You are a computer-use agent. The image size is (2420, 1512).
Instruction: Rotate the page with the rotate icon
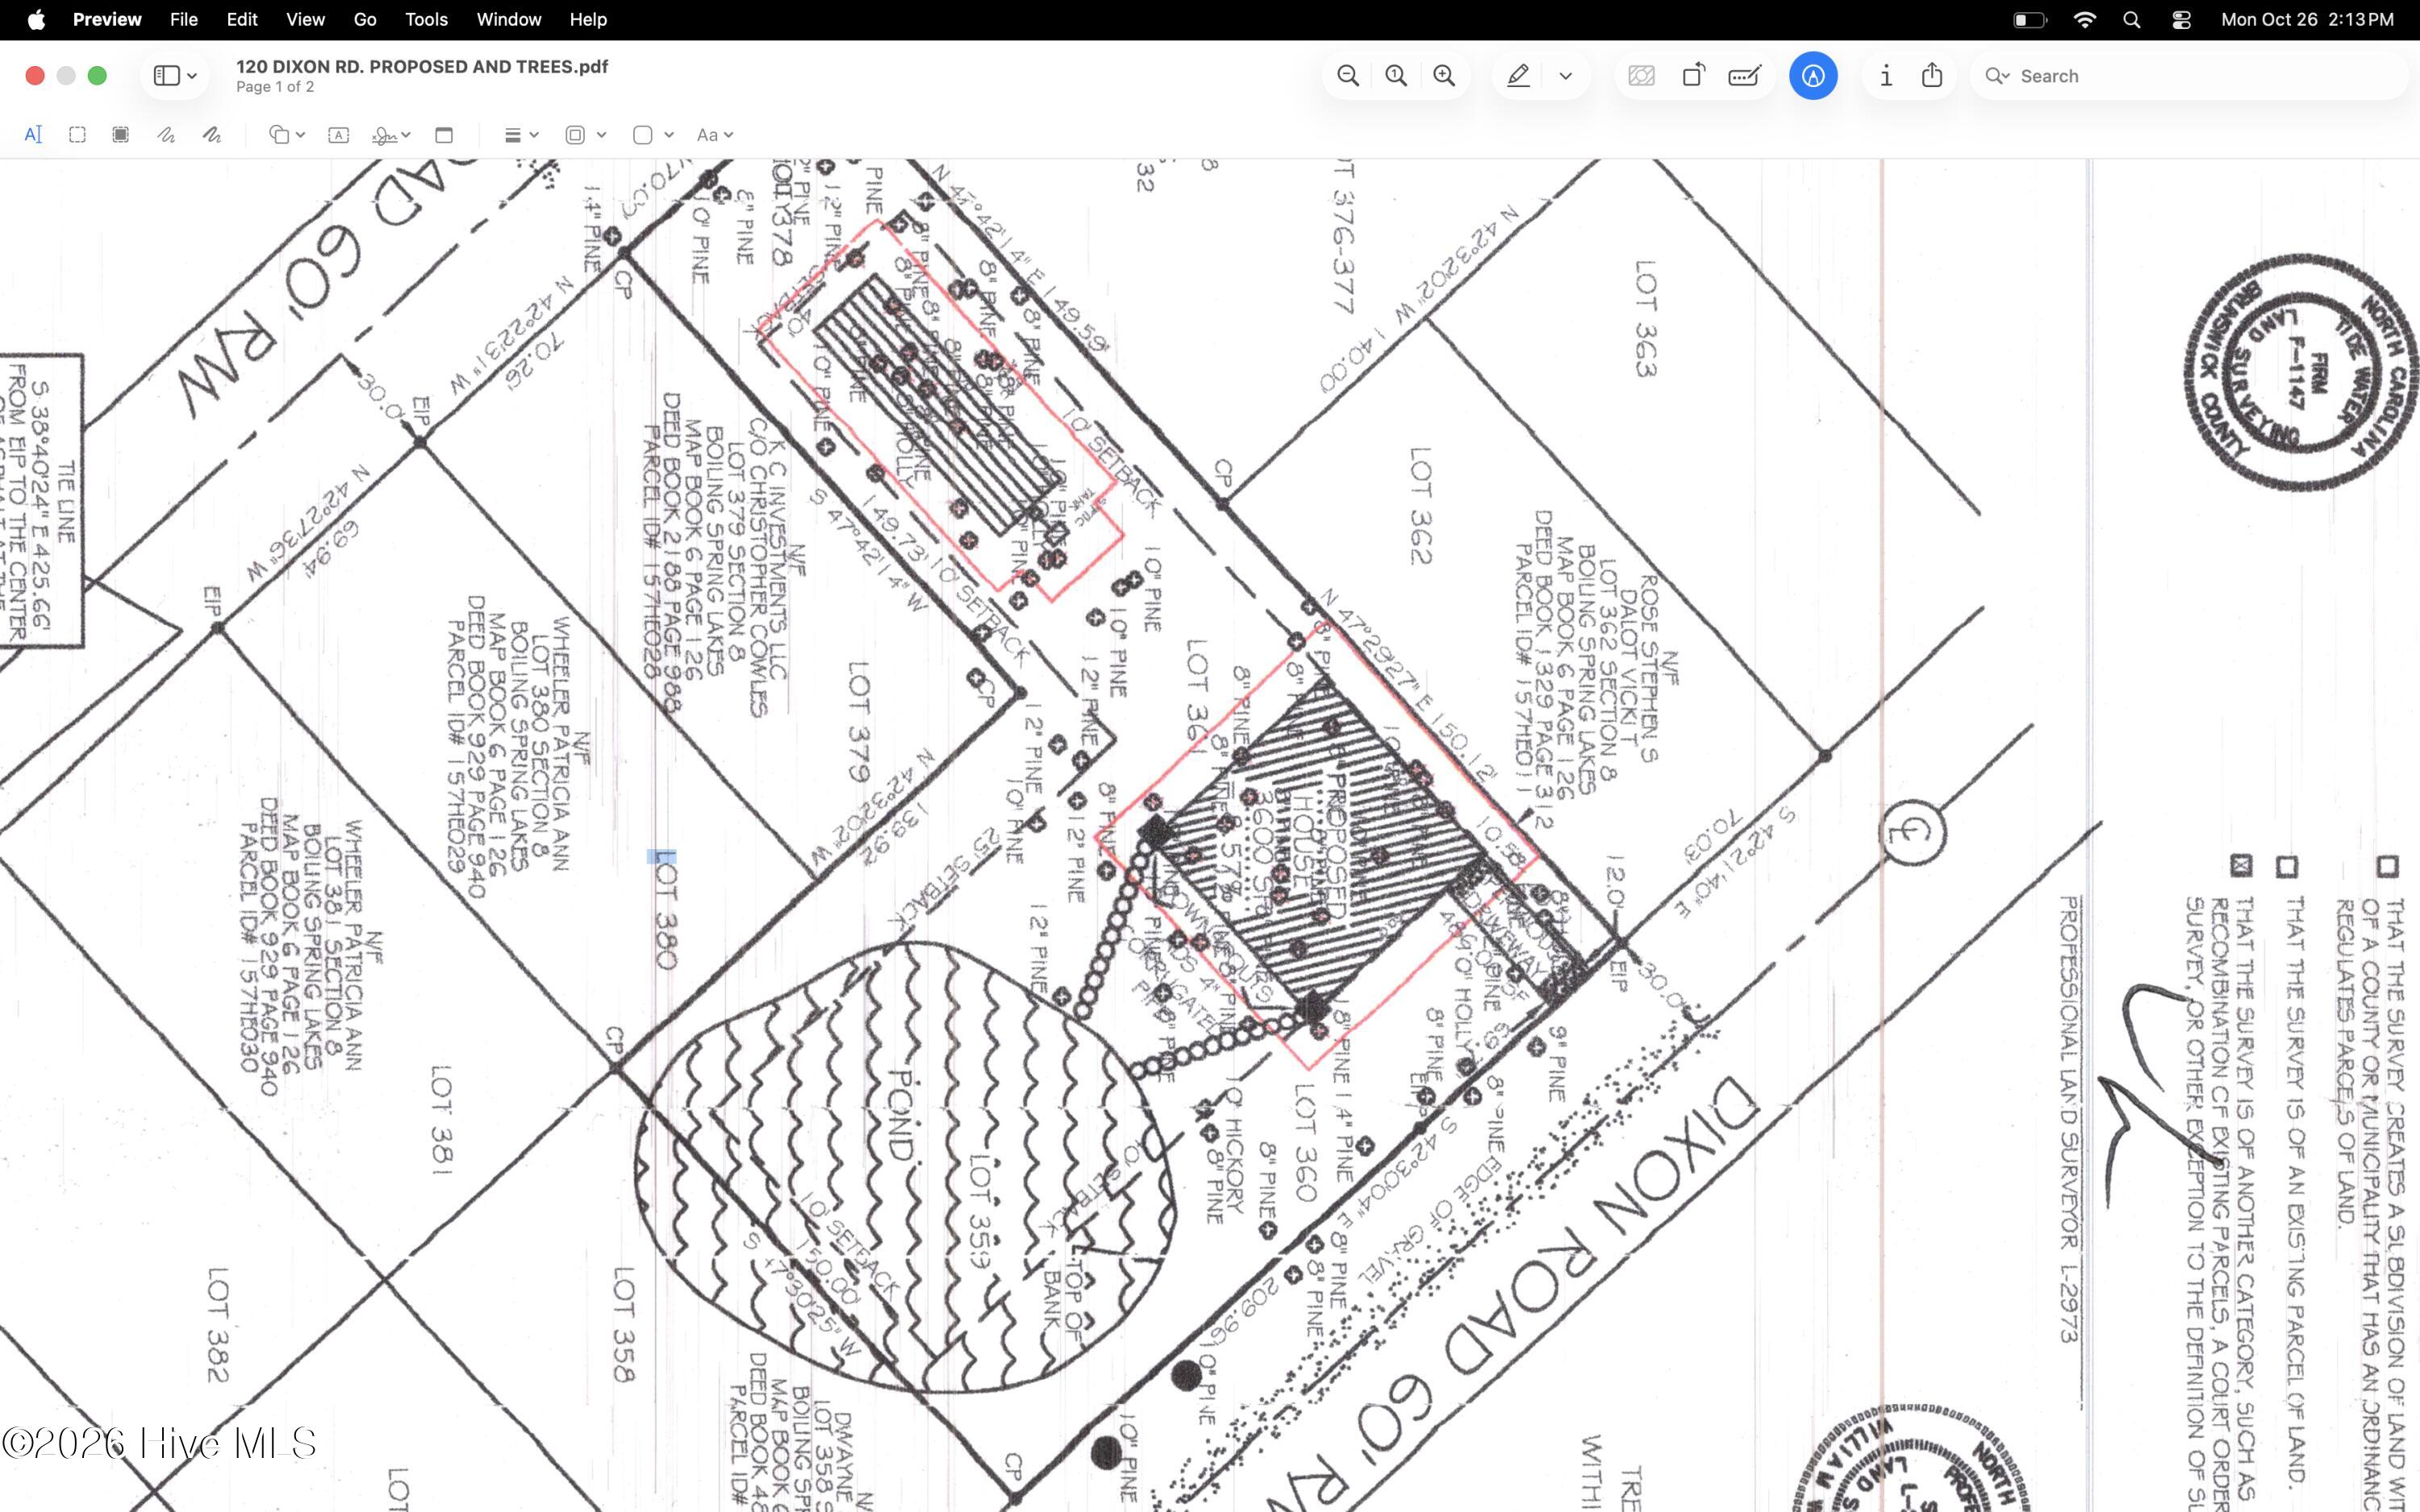click(x=1693, y=76)
